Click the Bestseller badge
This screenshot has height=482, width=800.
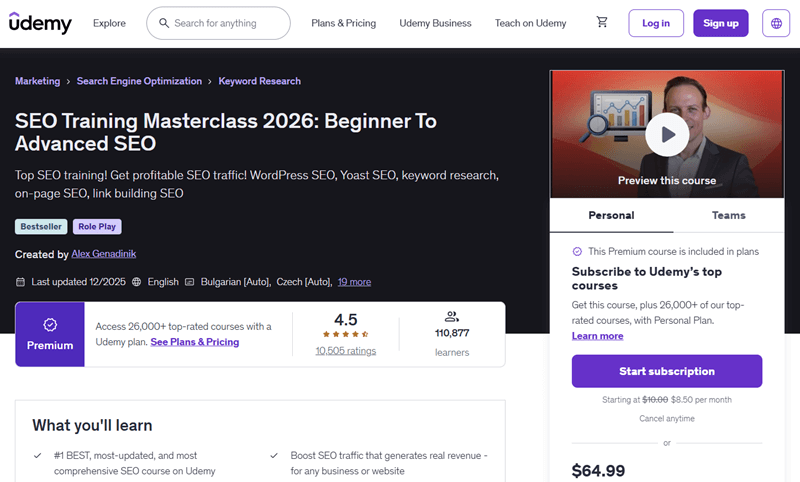pyautogui.click(x=41, y=226)
